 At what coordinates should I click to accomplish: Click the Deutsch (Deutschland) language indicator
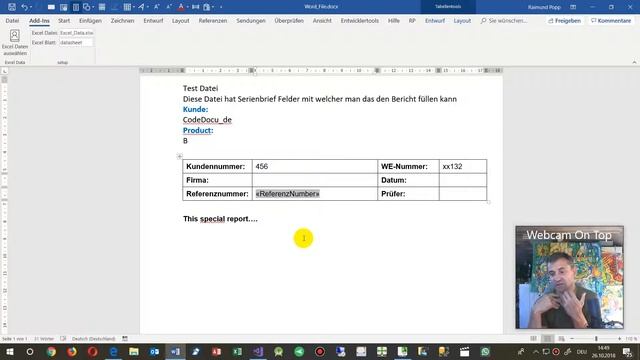click(x=94, y=339)
